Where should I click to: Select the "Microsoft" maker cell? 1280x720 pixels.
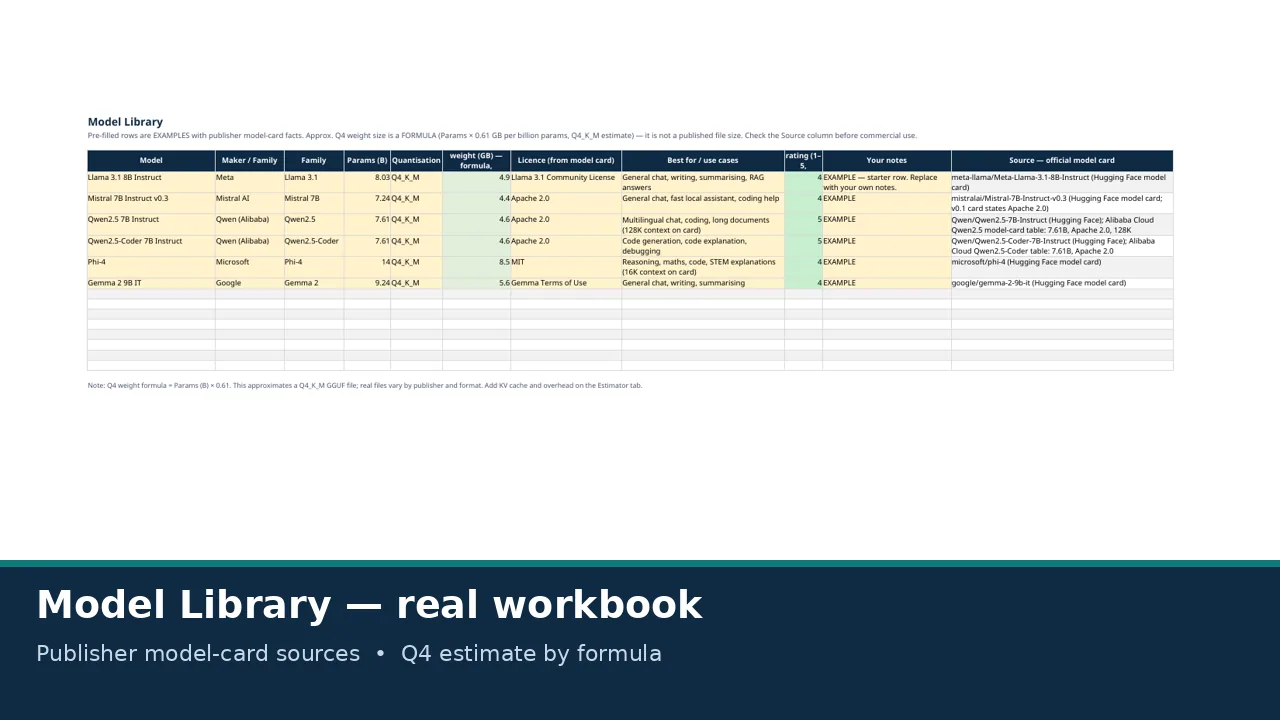click(x=250, y=266)
